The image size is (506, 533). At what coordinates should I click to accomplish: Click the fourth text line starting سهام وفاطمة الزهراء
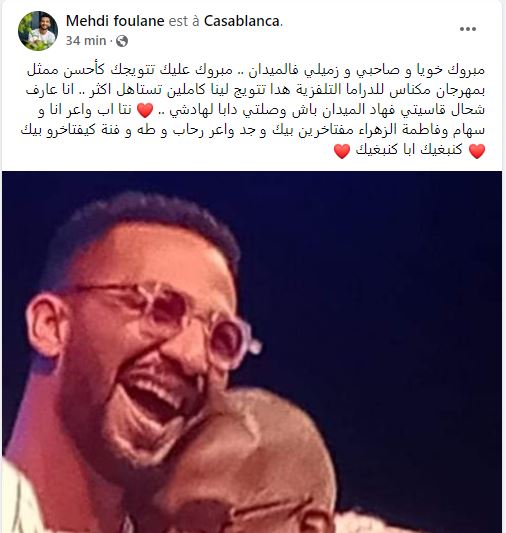coord(253,131)
